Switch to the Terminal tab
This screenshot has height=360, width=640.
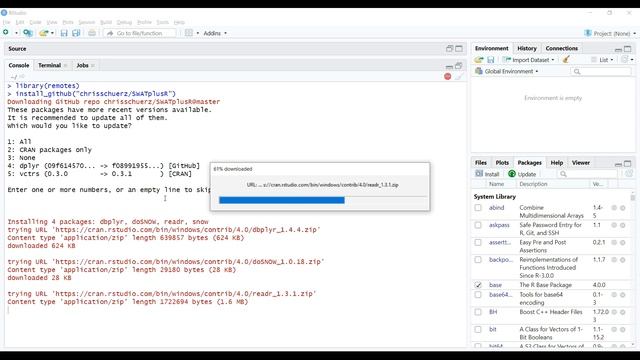point(49,65)
